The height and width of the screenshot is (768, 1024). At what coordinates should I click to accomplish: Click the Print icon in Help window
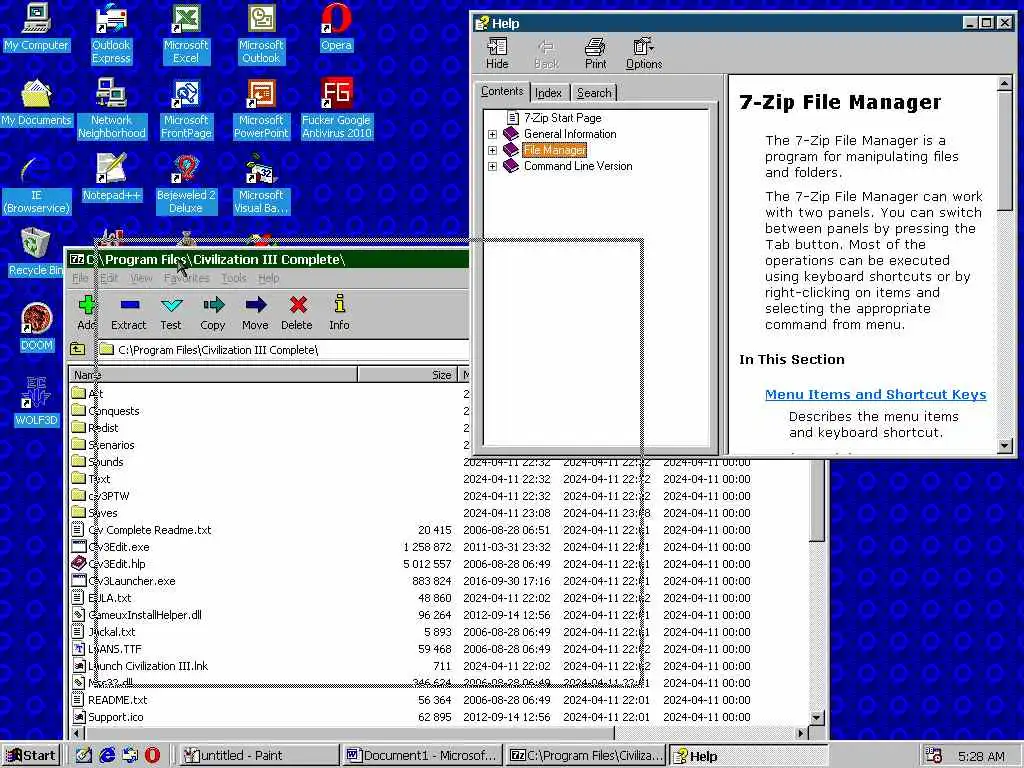[595, 53]
